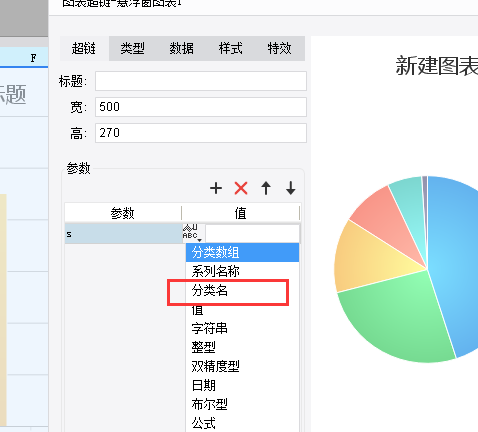Click the 标题 input field
This screenshot has height=432, width=478.
[x=201, y=81]
